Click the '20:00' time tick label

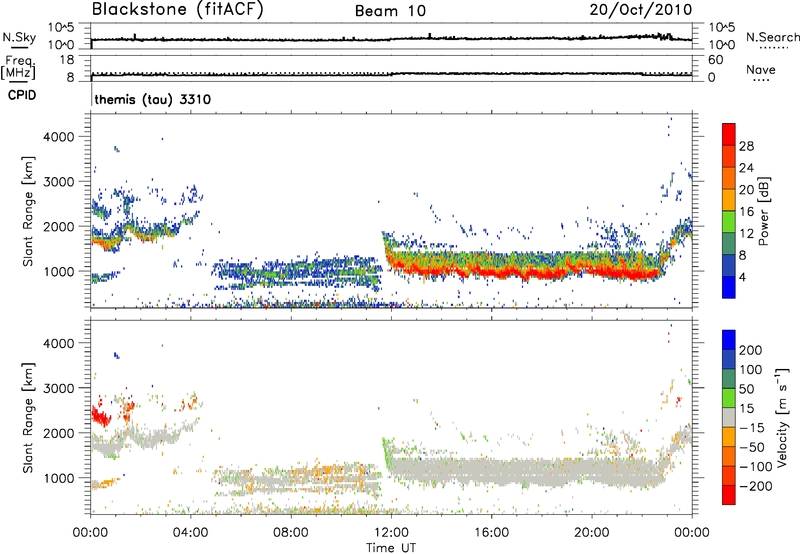pos(591,533)
